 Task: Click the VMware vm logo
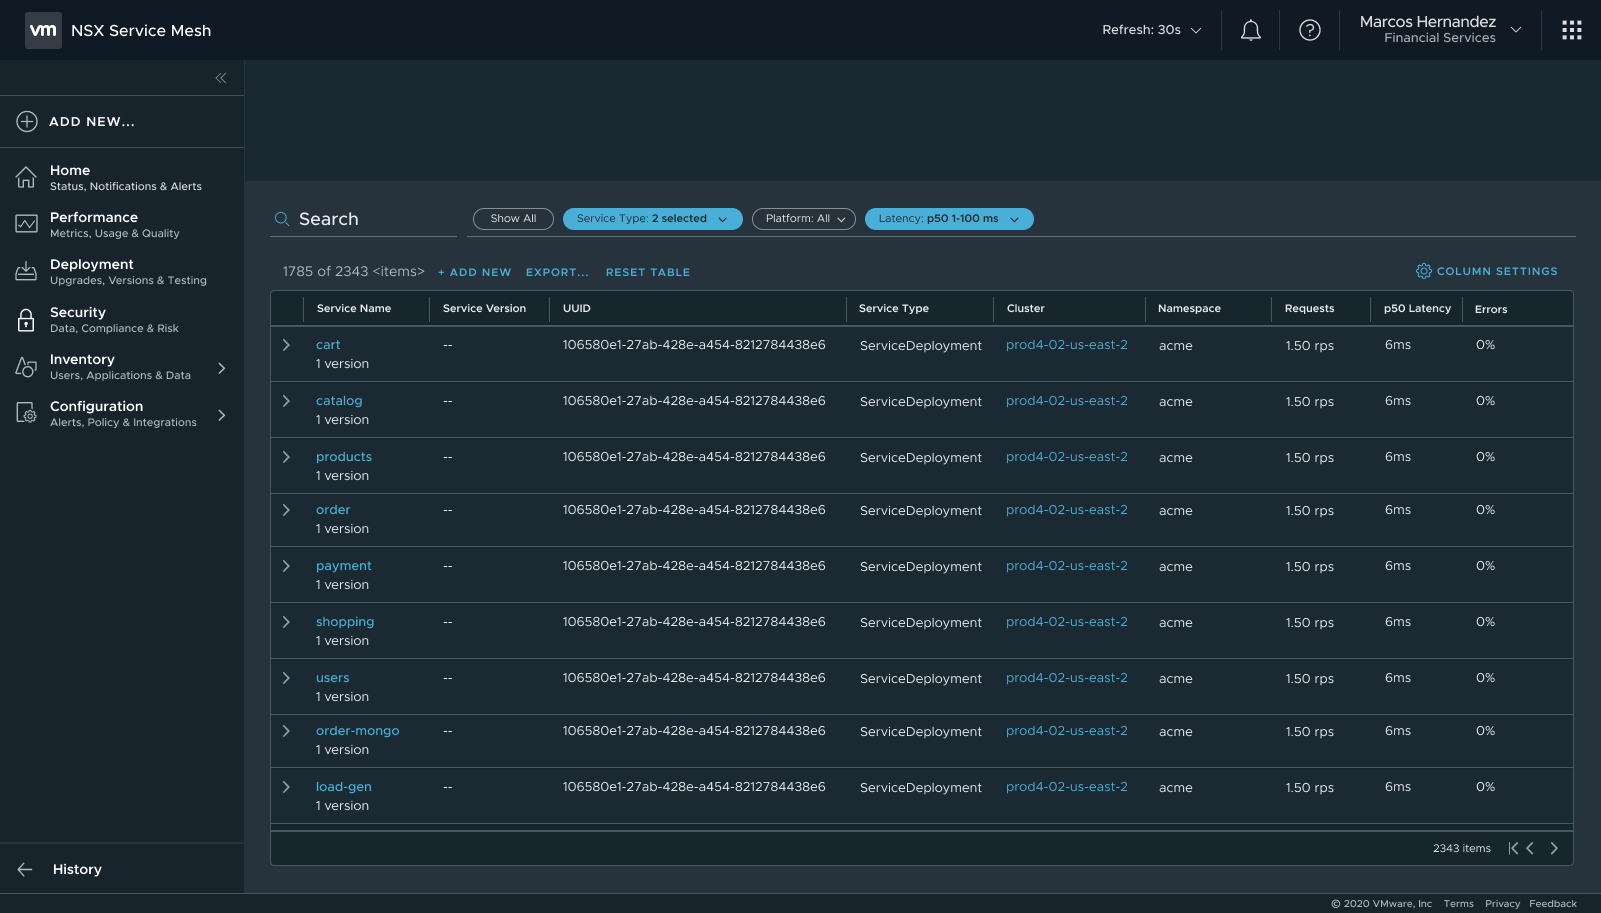click(x=43, y=30)
